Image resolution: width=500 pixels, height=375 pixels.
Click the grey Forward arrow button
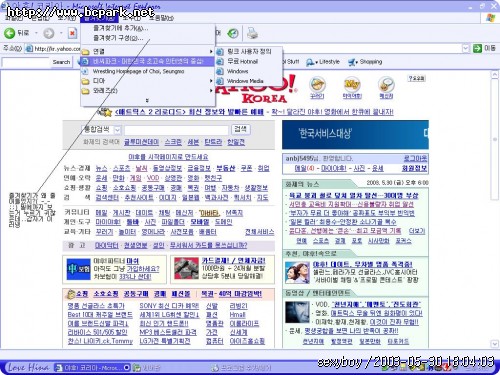49,33
